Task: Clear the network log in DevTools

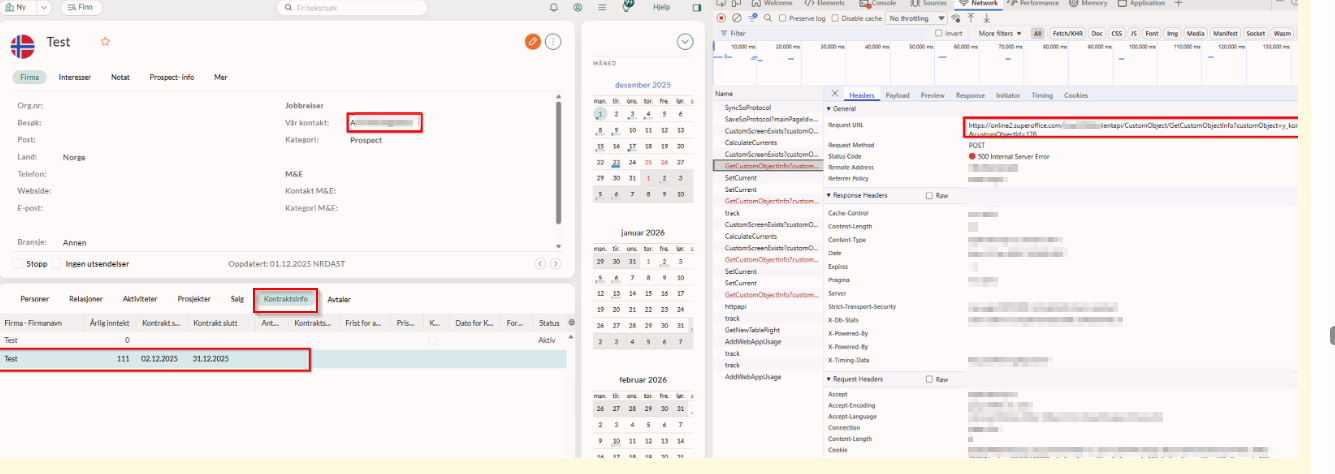Action: click(737, 18)
